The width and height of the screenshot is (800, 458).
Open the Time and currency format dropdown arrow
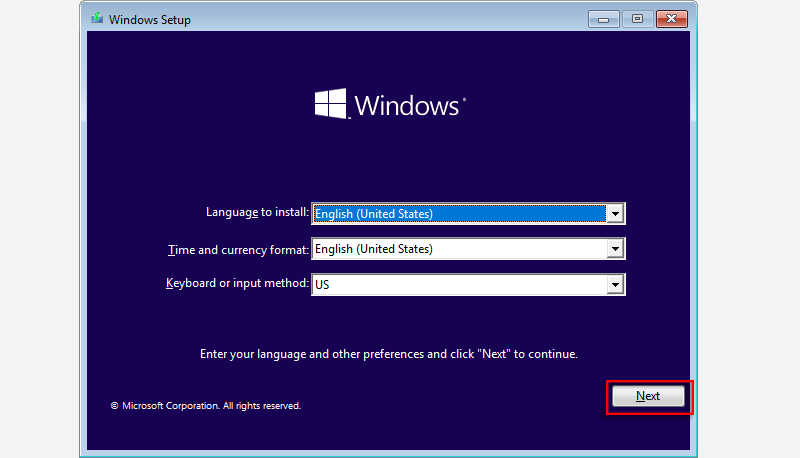point(615,249)
